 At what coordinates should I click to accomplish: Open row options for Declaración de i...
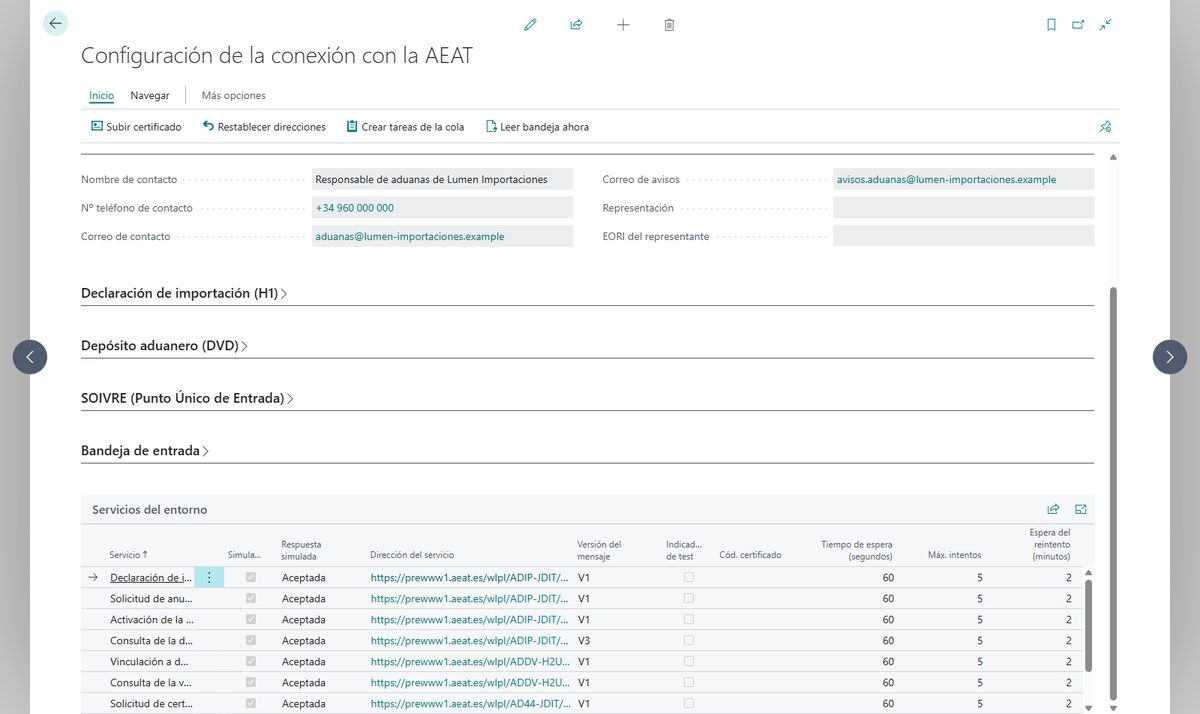tap(209, 577)
